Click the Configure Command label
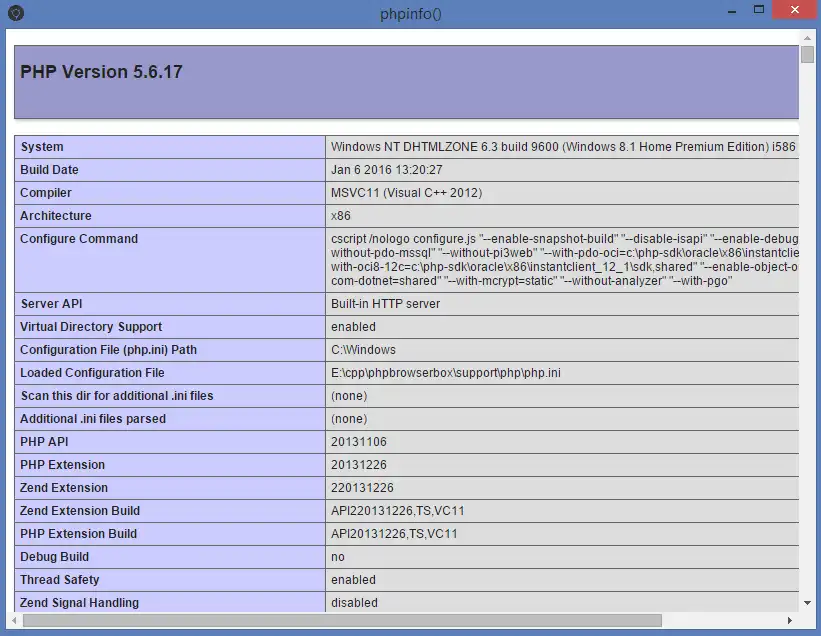 click(x=79, y=239)
